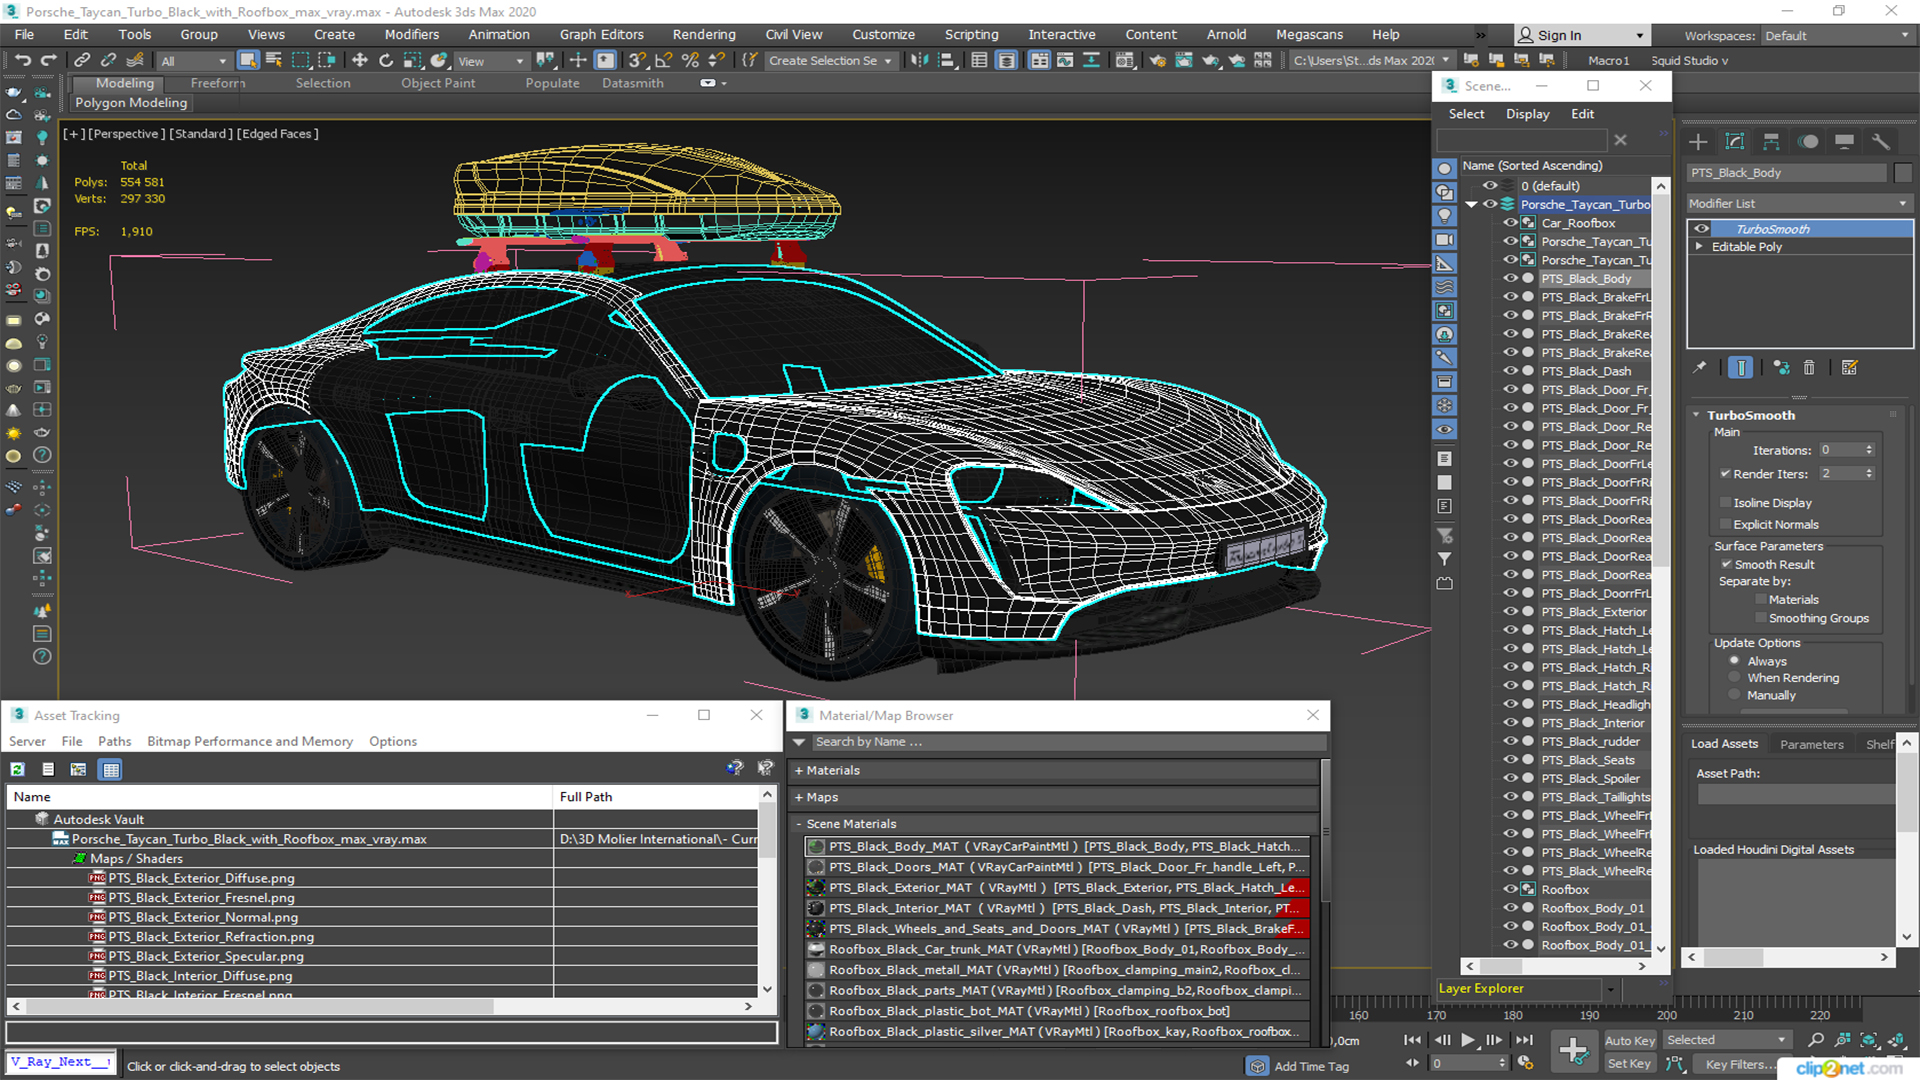The image size is (1920, 1080).
Task: Select Always update option
Action: pos(1734,661)
